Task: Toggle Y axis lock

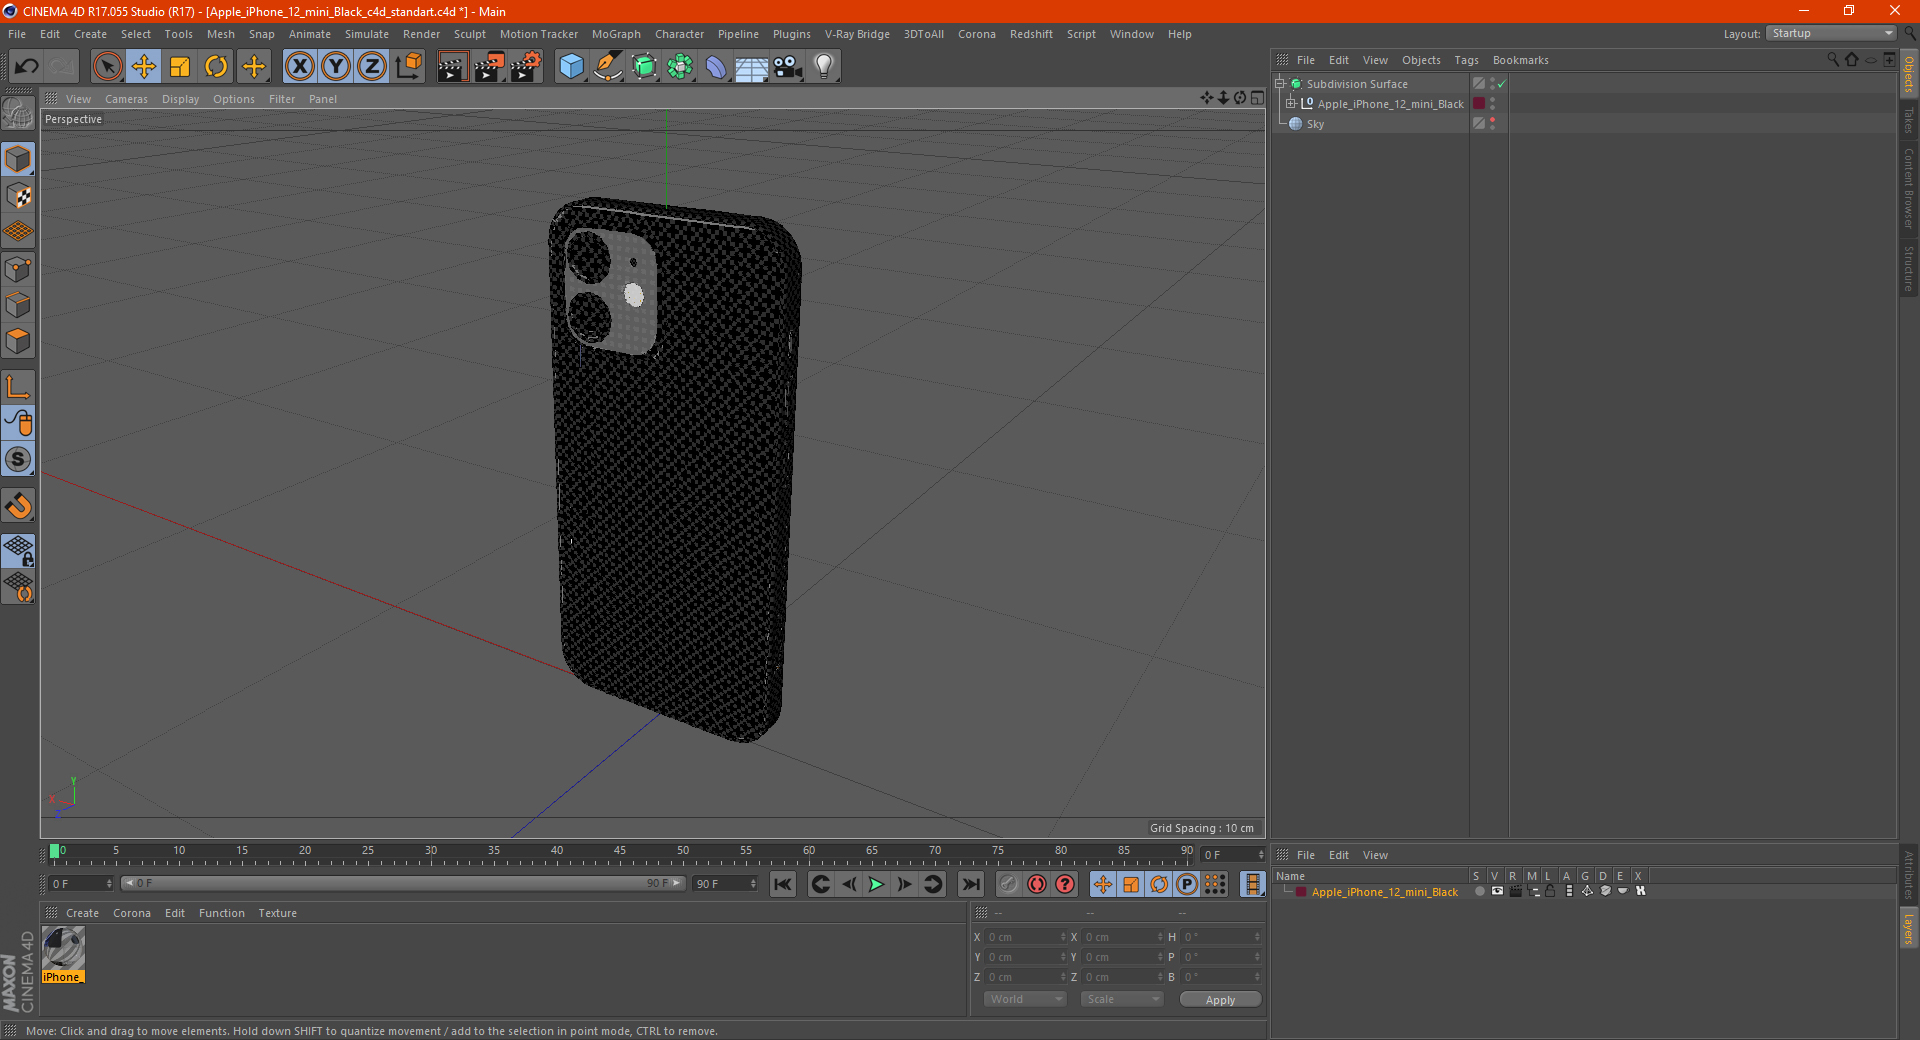Action: [x=336, y=67]
